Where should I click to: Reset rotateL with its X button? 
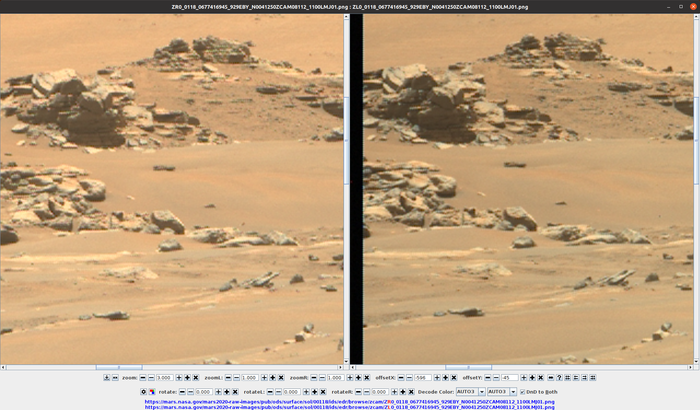point(323,392)
